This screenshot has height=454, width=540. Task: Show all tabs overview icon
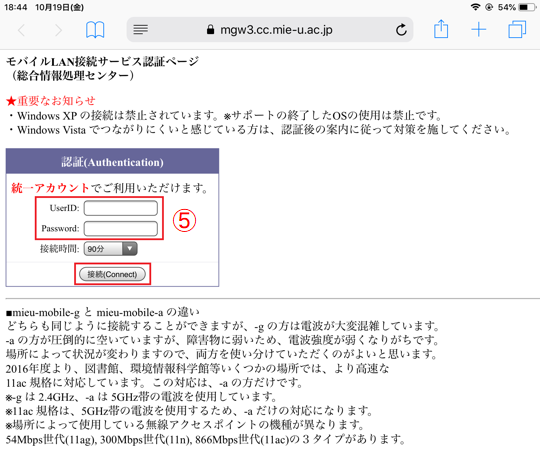(x=517, y=29)
